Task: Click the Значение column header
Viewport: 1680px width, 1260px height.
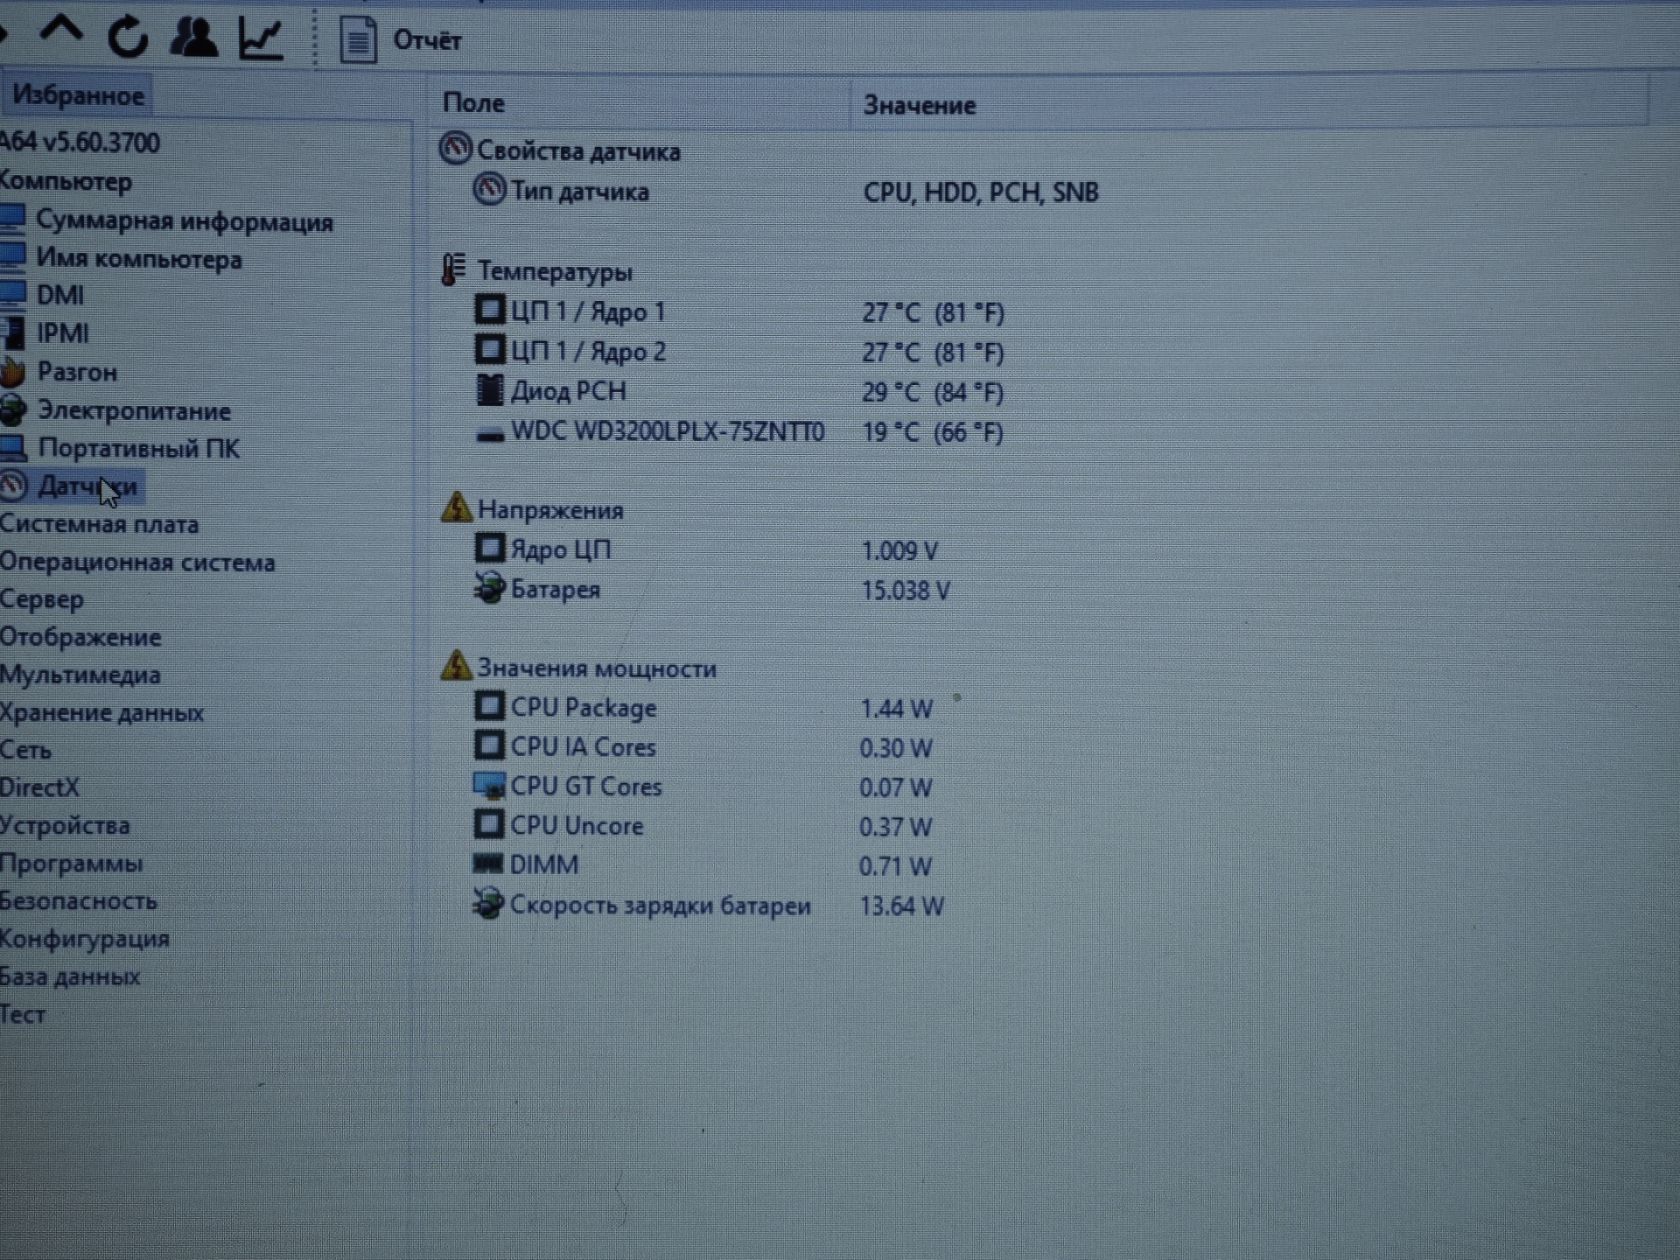Action: pyautogui.click(x=1248, y=105)
